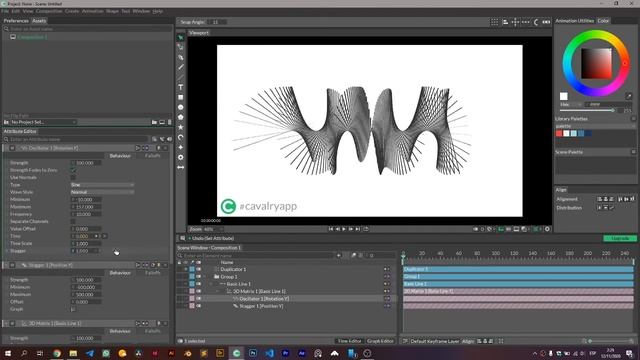Click Cavalry app icon in taskbar

[x=236, y=353]
